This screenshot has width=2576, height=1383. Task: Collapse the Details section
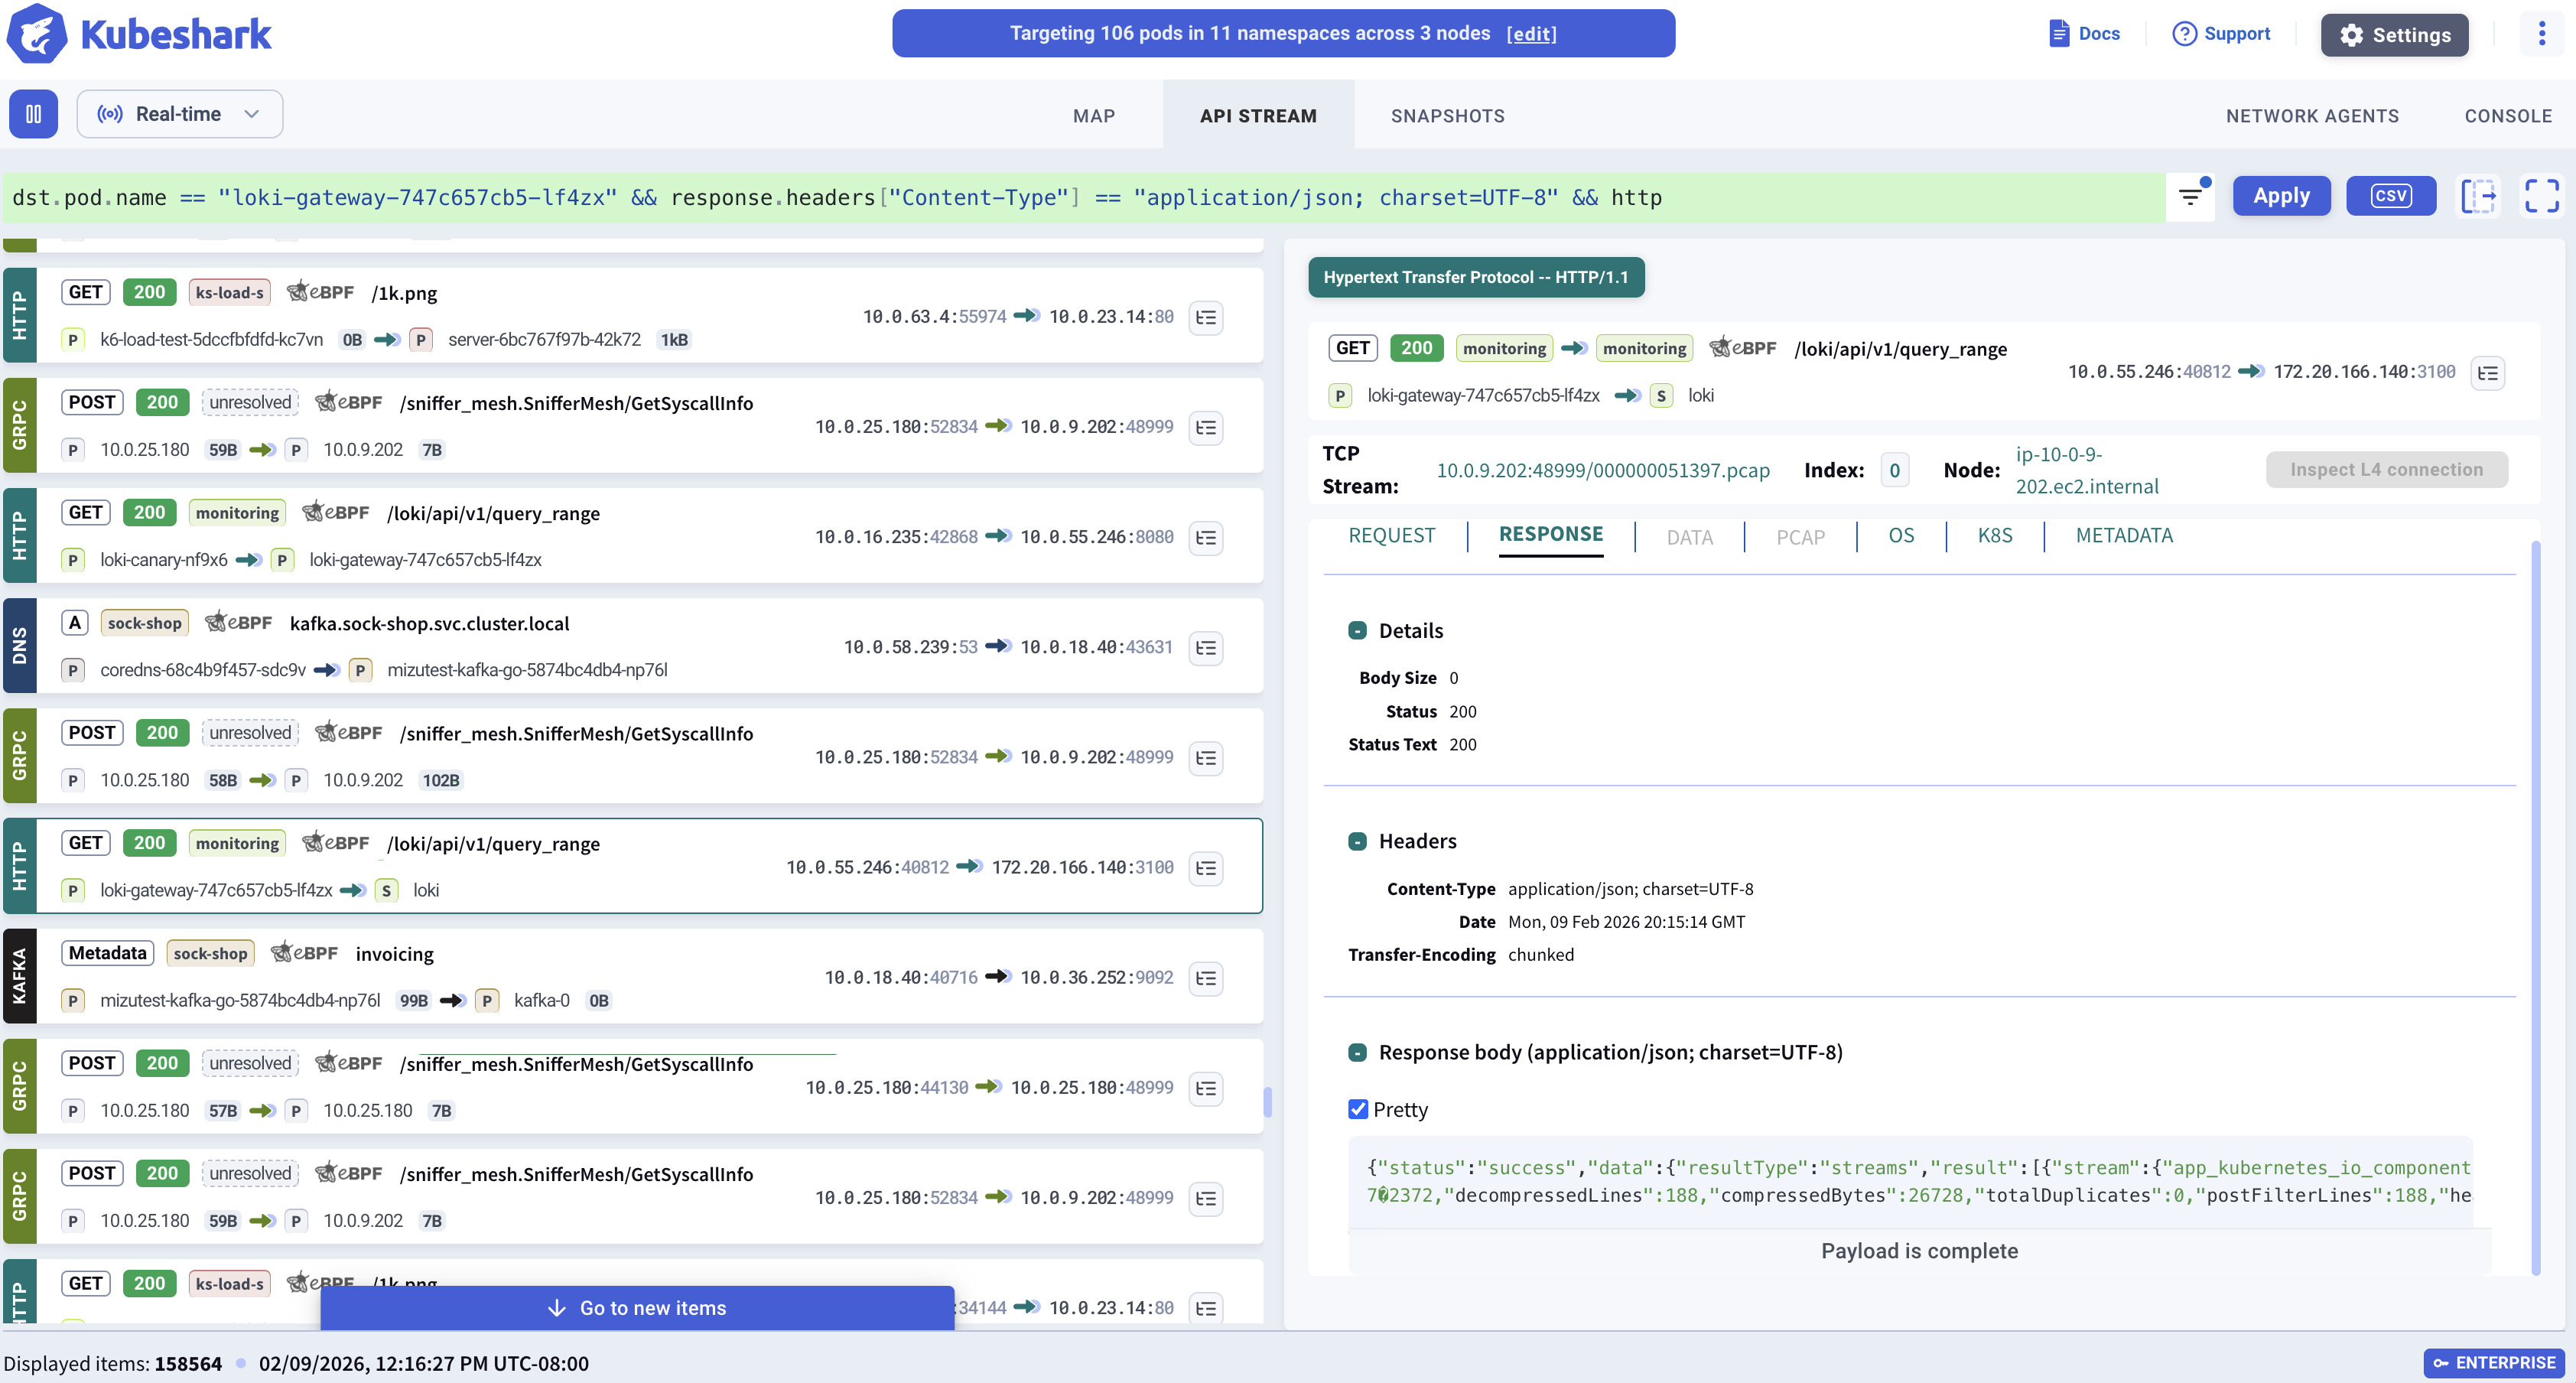(x=1357, y=631)
